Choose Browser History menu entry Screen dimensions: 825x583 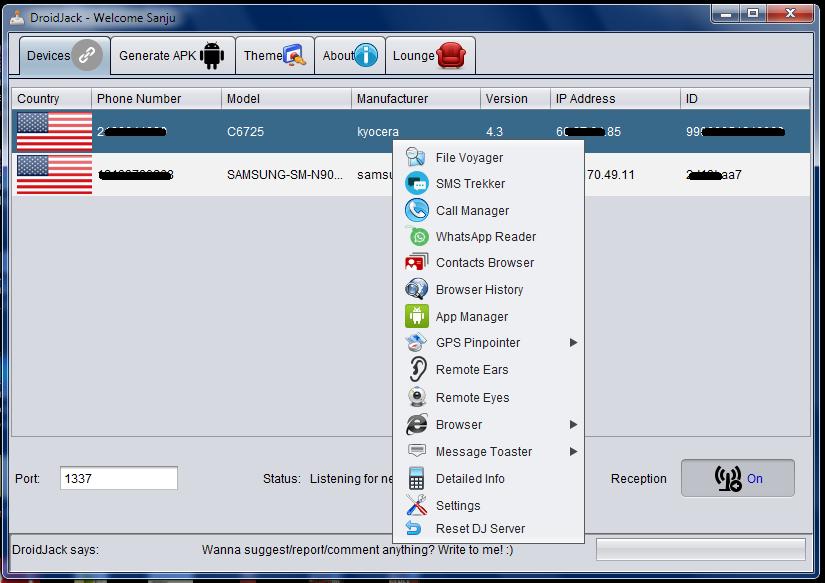pos(479,290)
